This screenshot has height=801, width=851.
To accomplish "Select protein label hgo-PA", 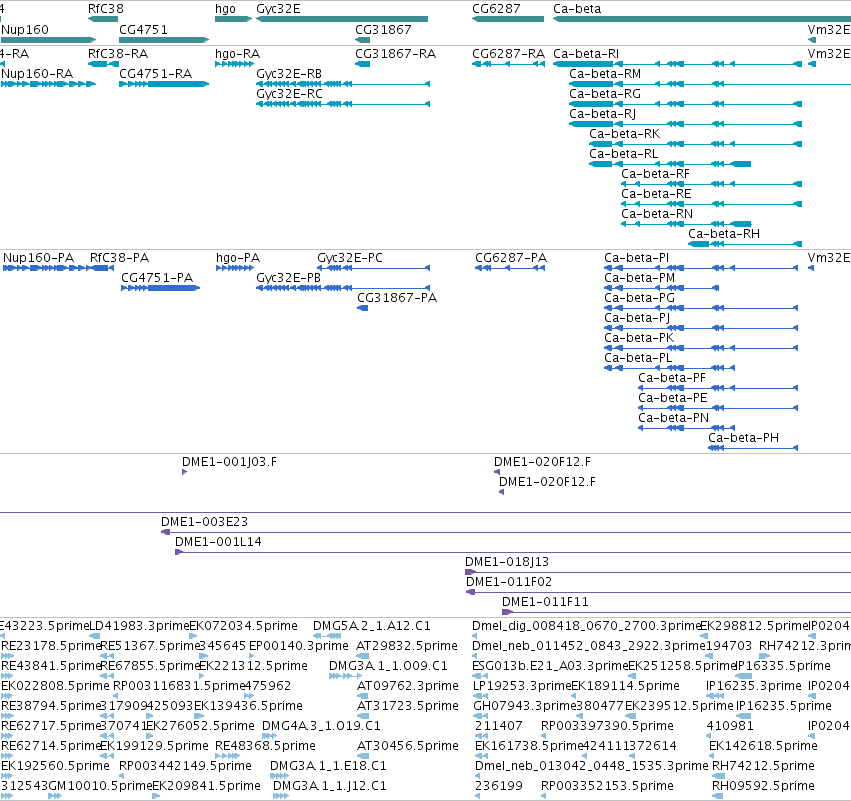I will tap(238, 258).
